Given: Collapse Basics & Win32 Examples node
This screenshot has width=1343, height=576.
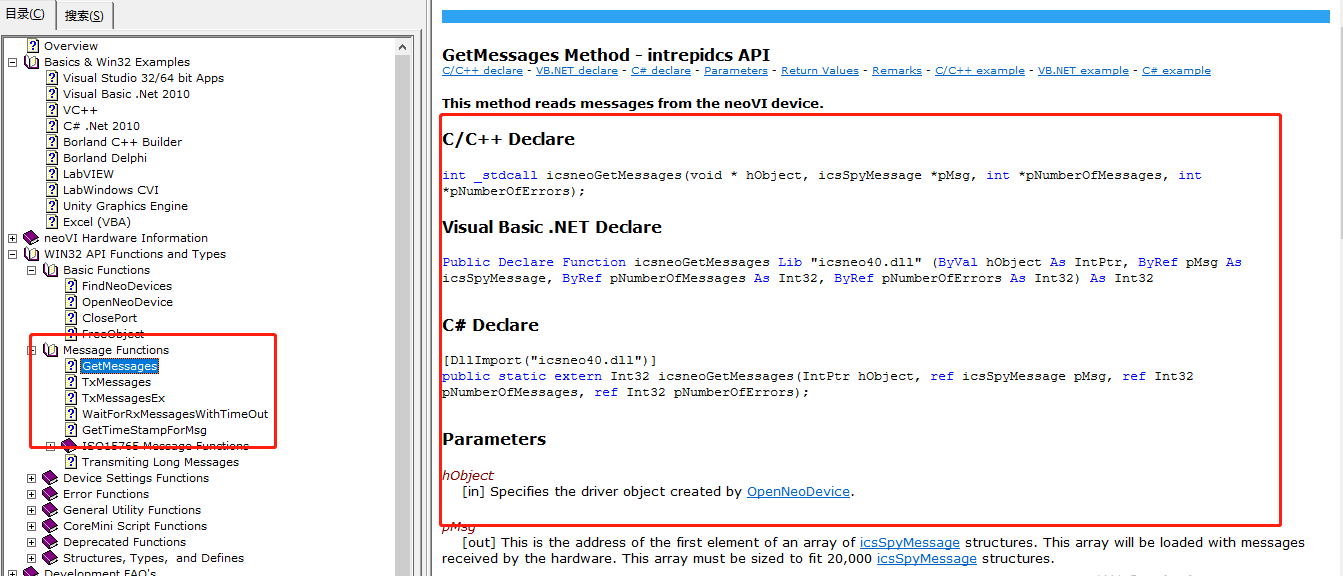Looking at the screenshot, I should tap(13, 62).
